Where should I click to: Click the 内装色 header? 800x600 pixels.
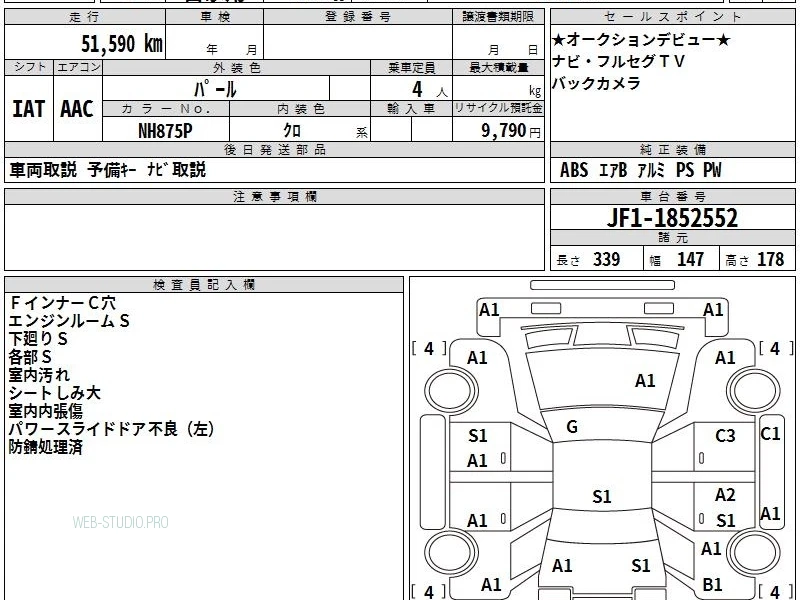(x=301, y=109)
